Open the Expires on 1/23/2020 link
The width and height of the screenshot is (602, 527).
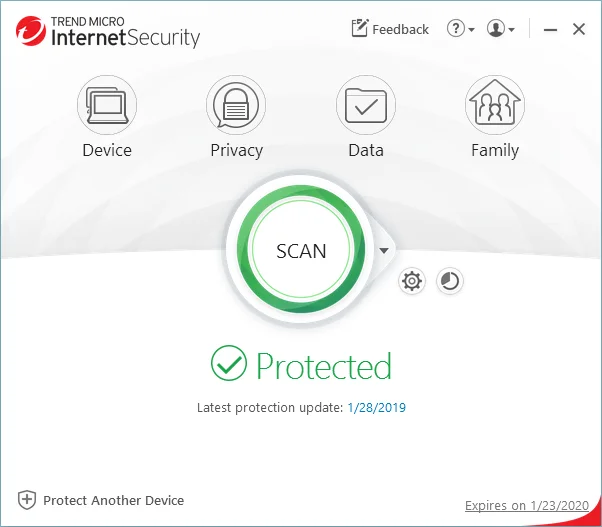(x=526, y=506)
